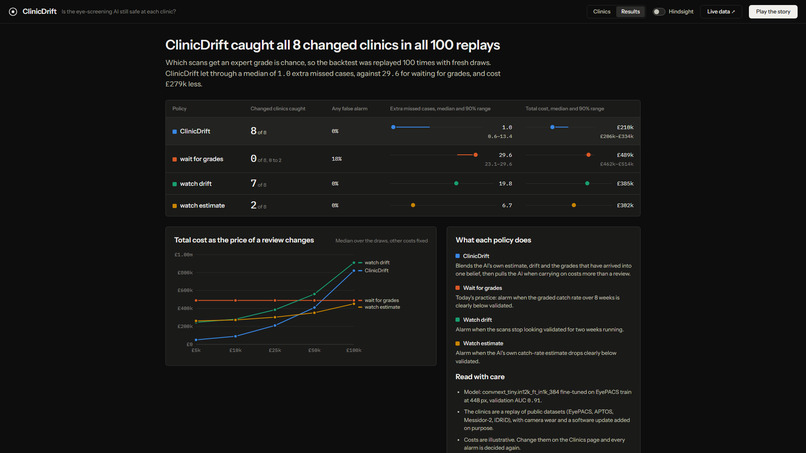The width and height of the screenshot is (806, 453).
Task: Click the Policy column header
Action: (179, 109)
